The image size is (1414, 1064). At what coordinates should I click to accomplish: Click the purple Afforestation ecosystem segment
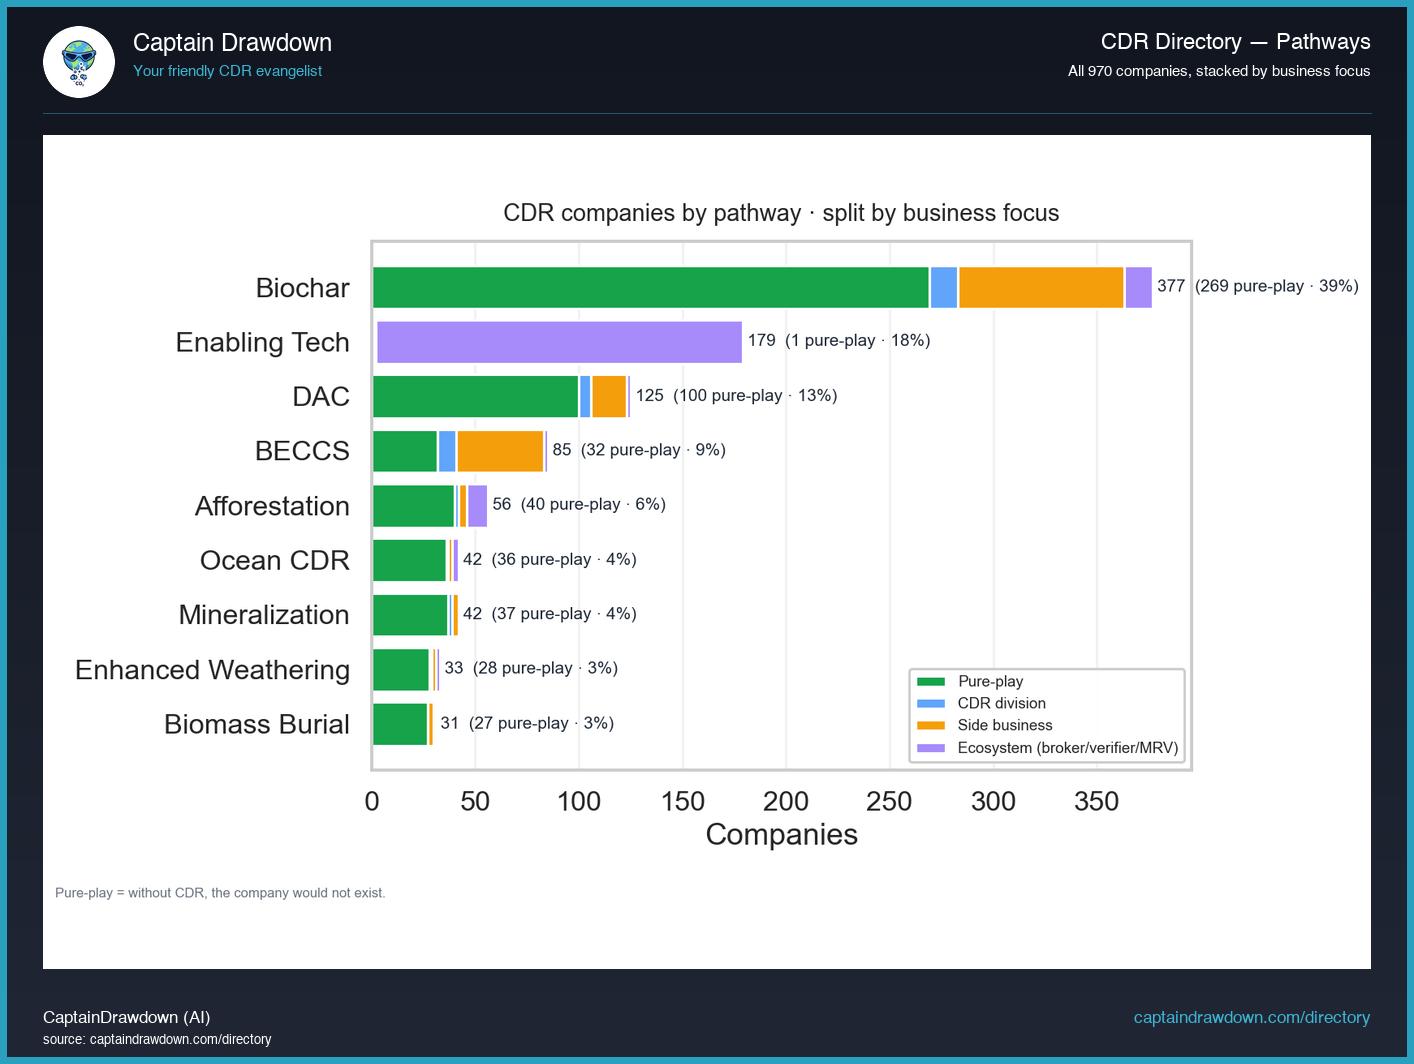click(477, 506)
